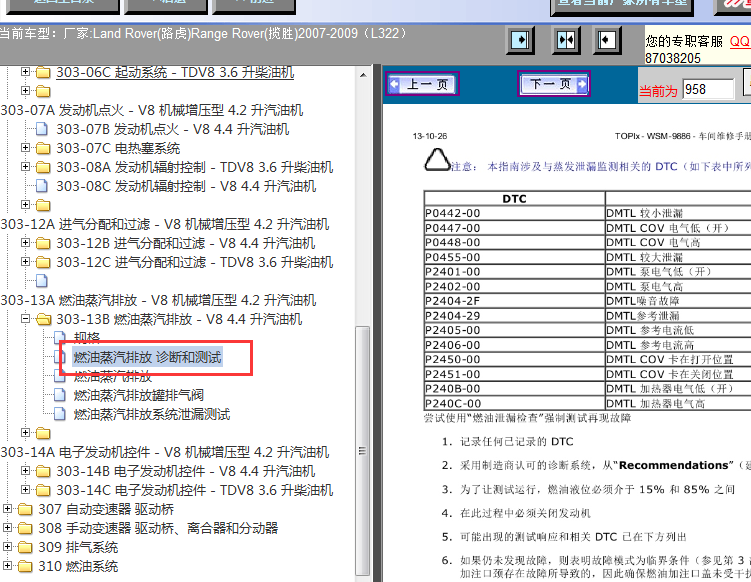This screenshot has width=751, height=582.
Task: Click DTC code P2450-00 cell
Action: point(514,359)
